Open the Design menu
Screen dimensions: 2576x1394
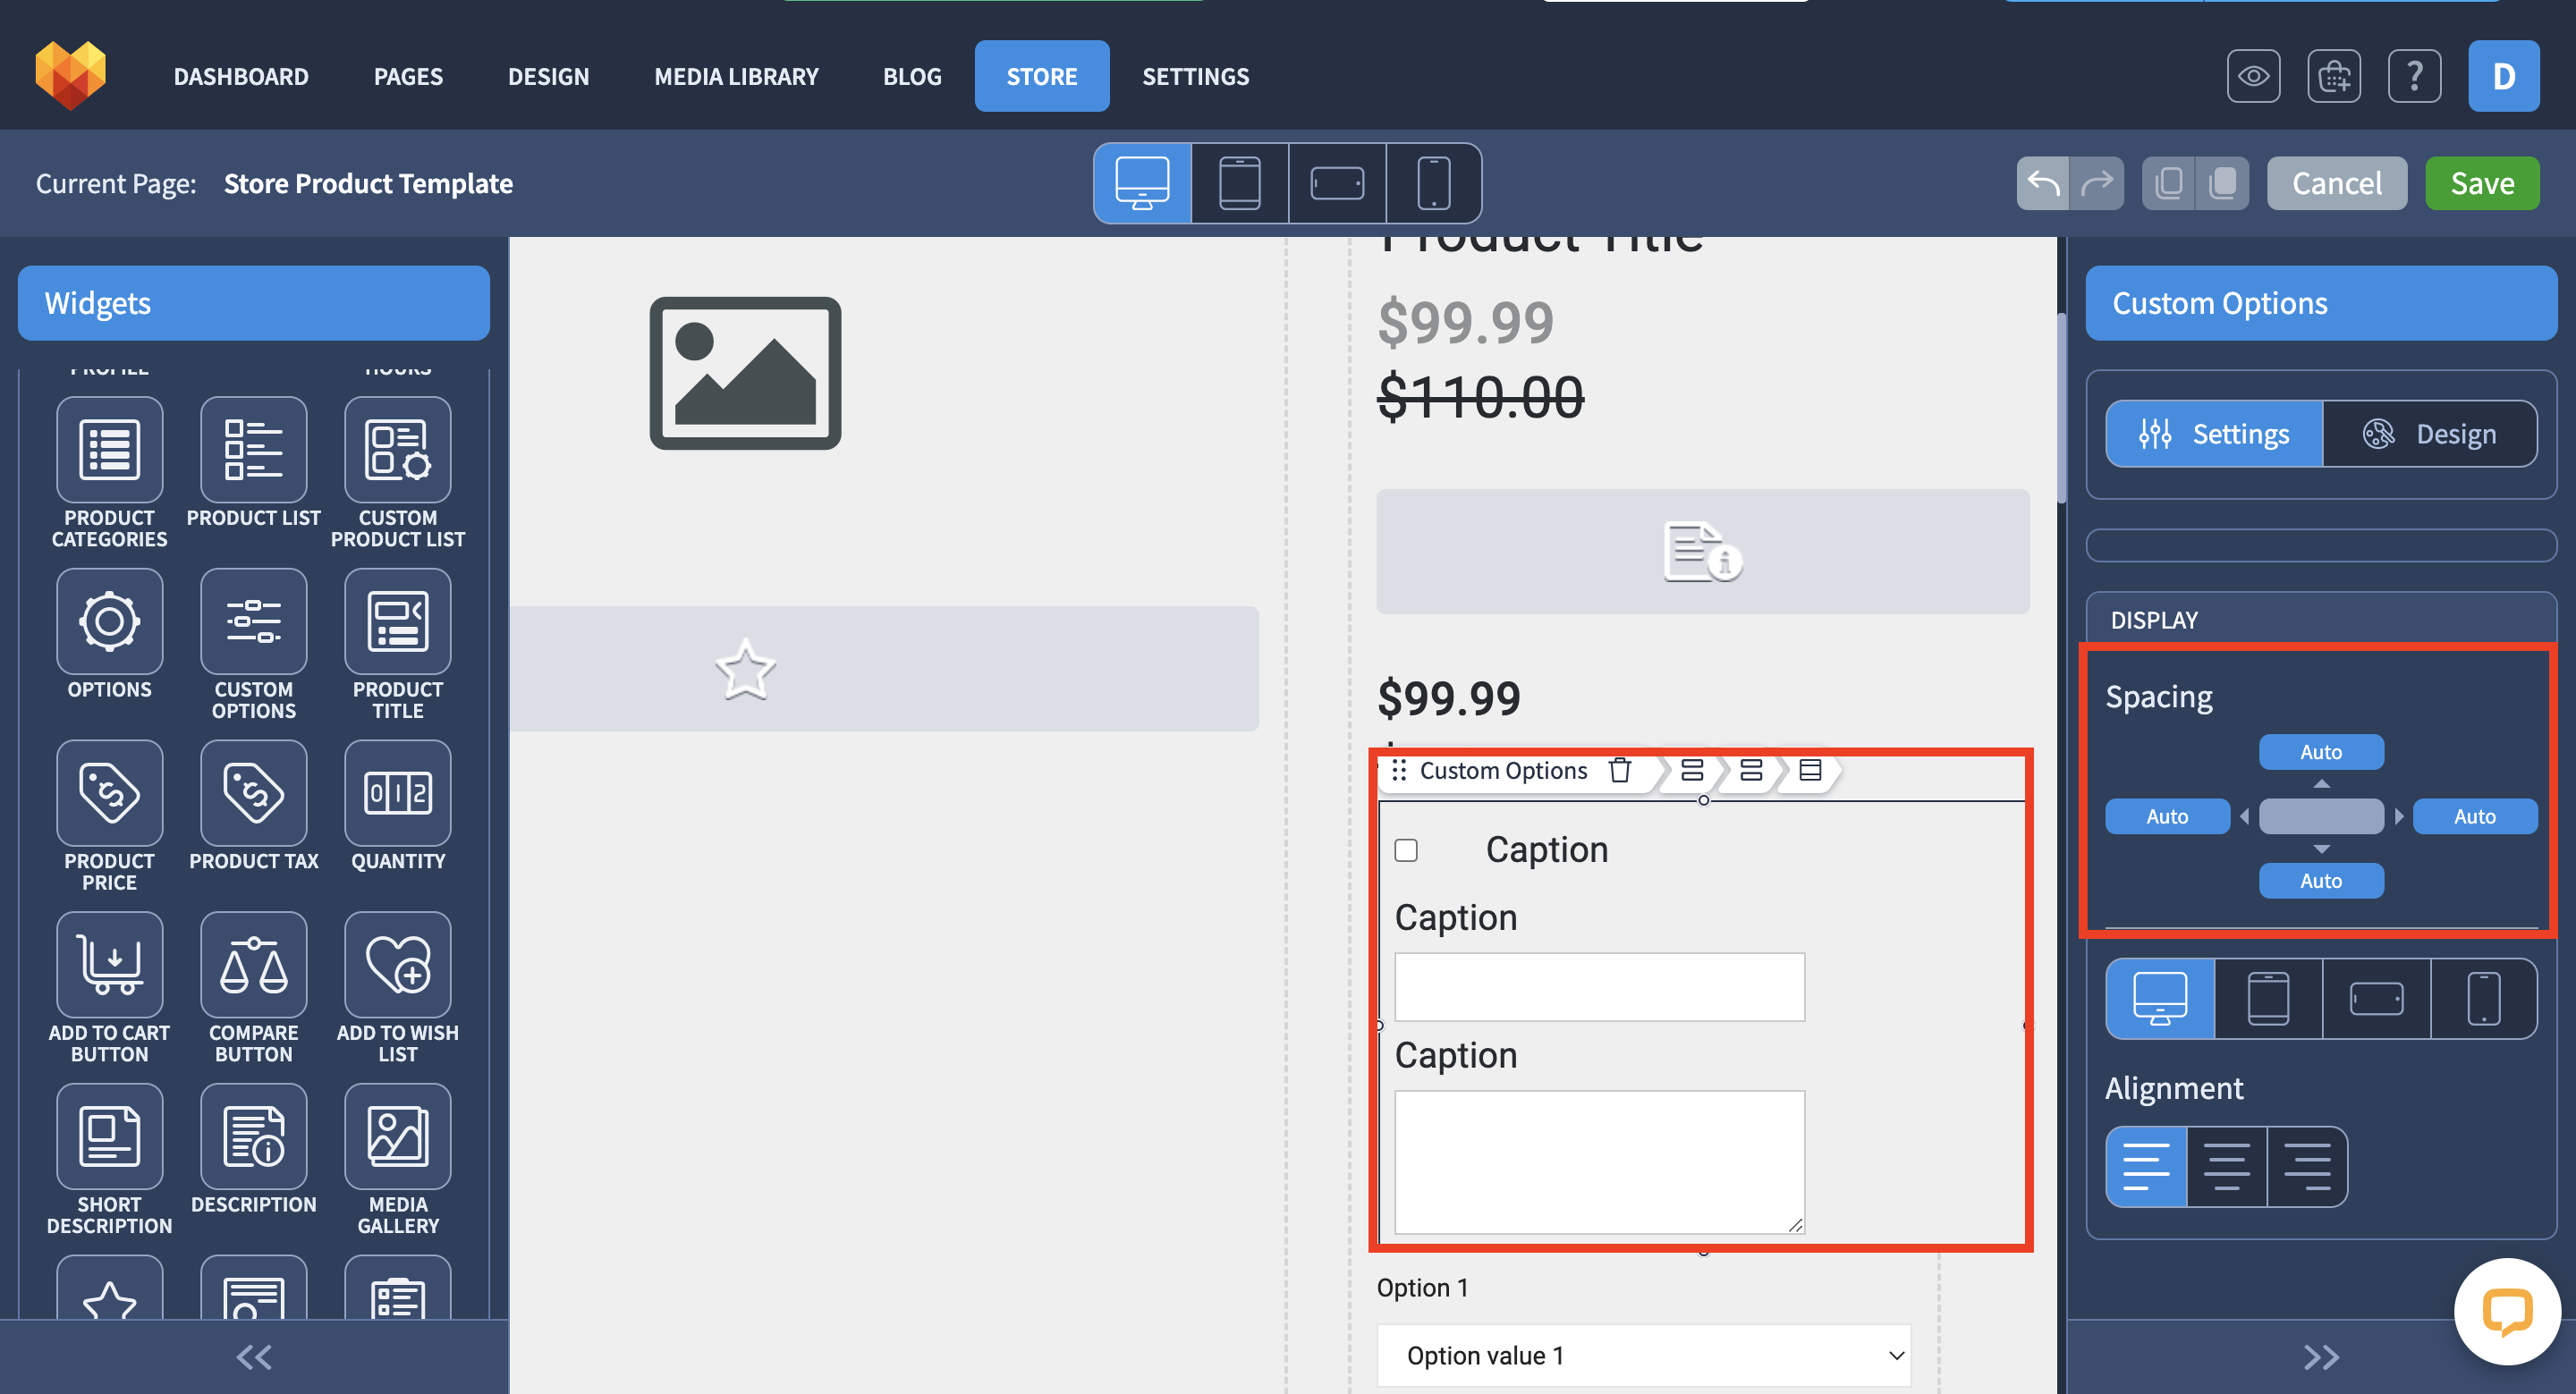[548, 76]
